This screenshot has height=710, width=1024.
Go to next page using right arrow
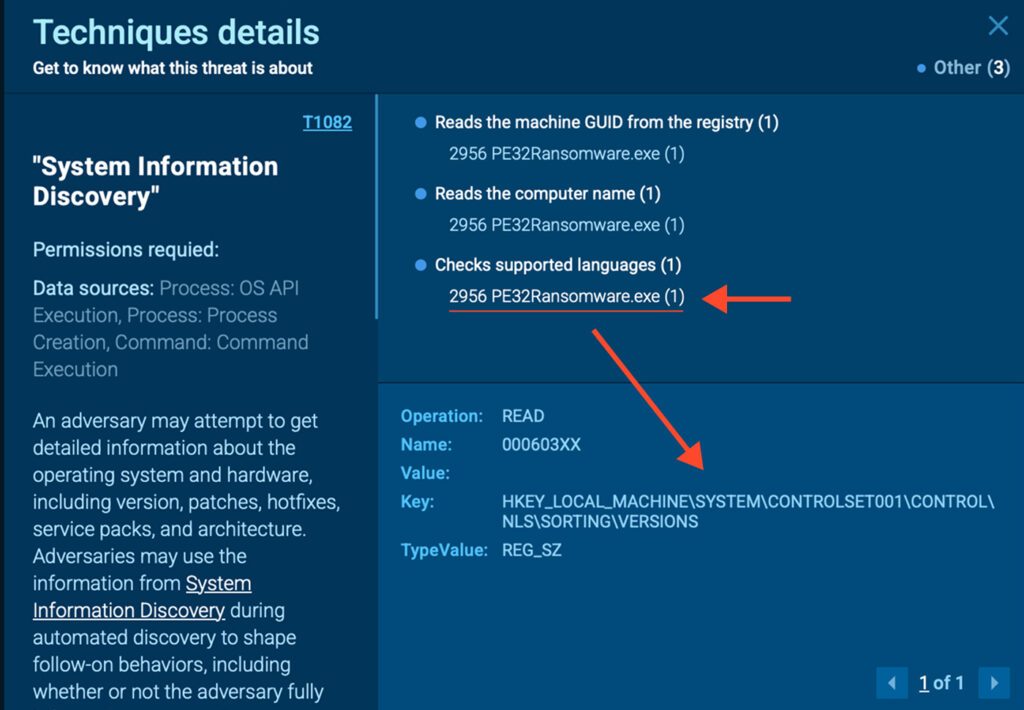click(x=993, y=684)
